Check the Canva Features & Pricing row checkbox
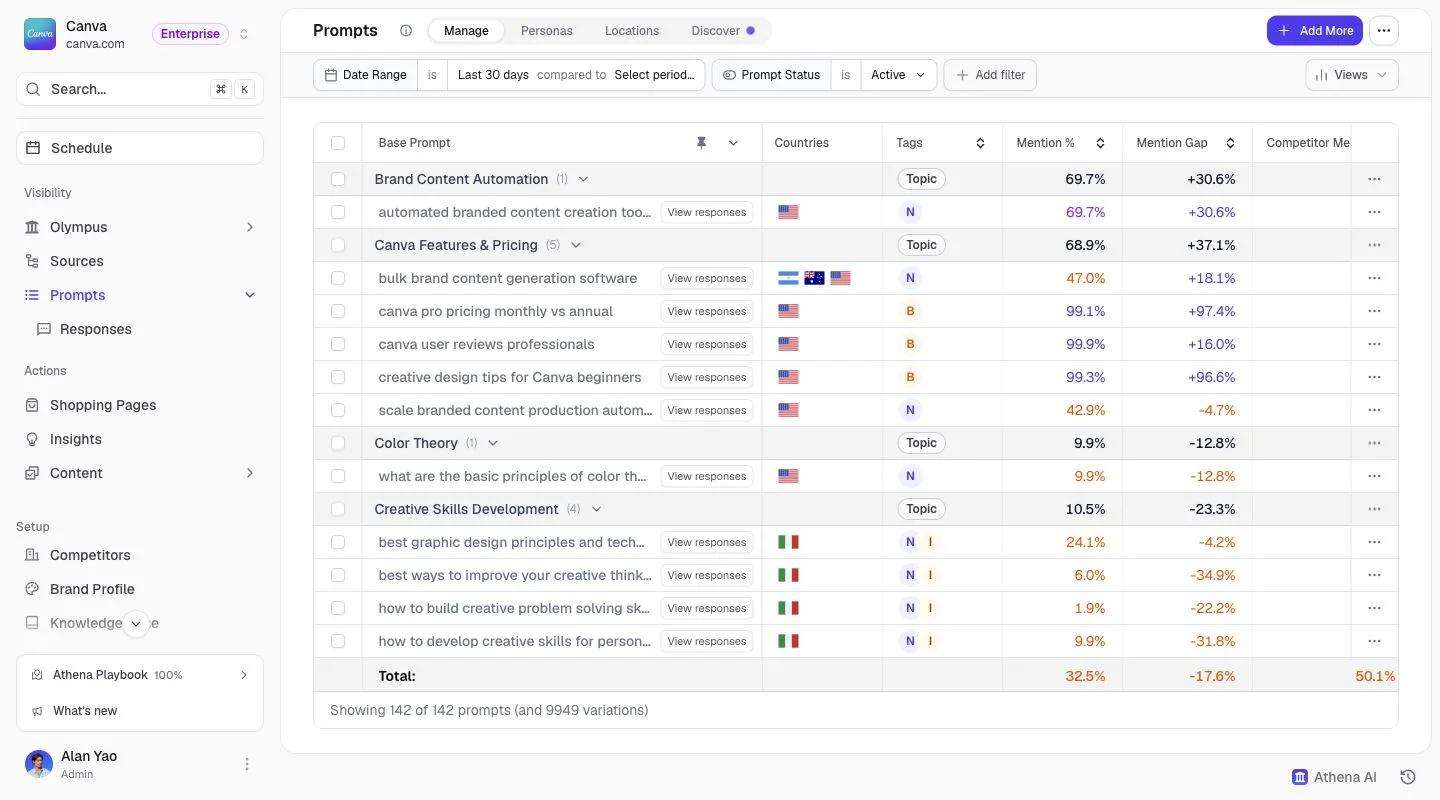Screen dimensions: 1440x800 (338, 245)
